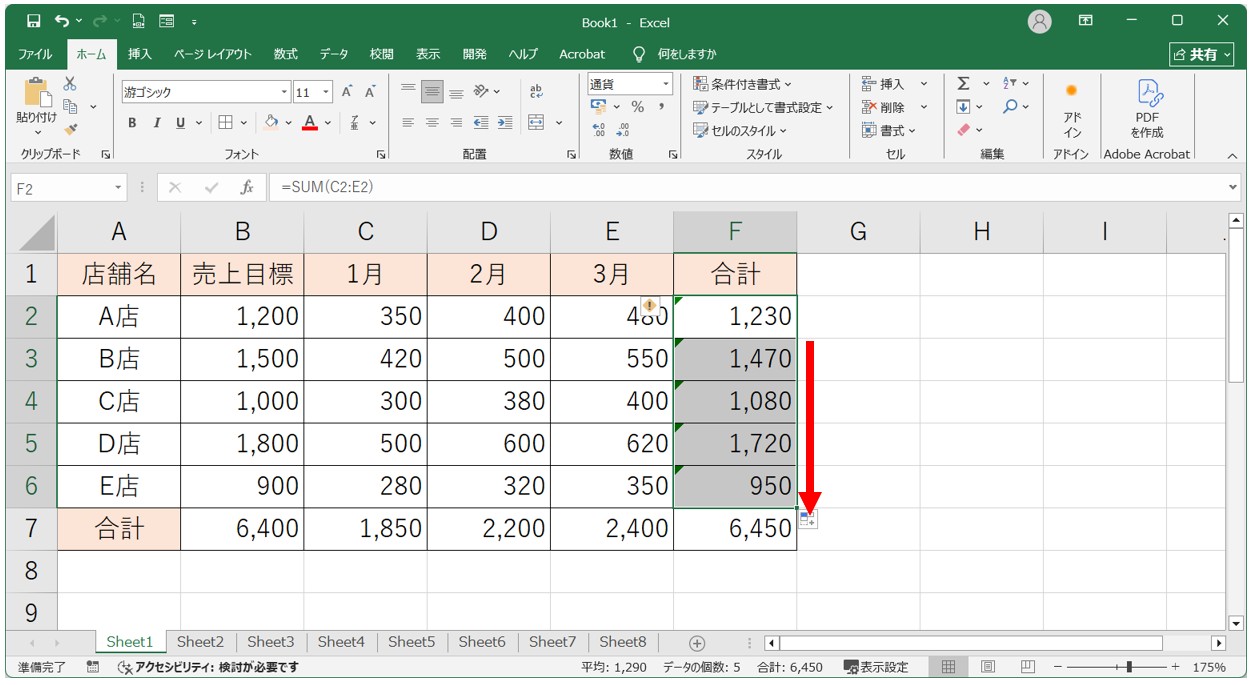
Task: Click the zoom slider handle
Action: pos(1129,667)
